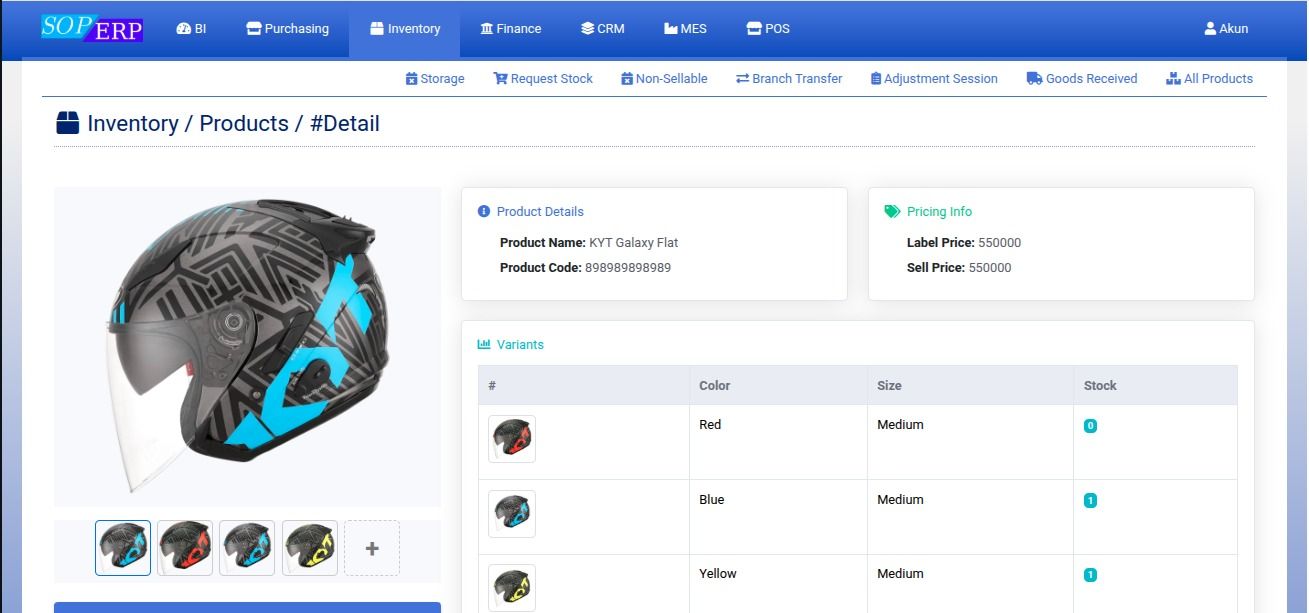Switch to the Inventory tab
This screenshot has height=613, width=1309.
pos(404,28)
